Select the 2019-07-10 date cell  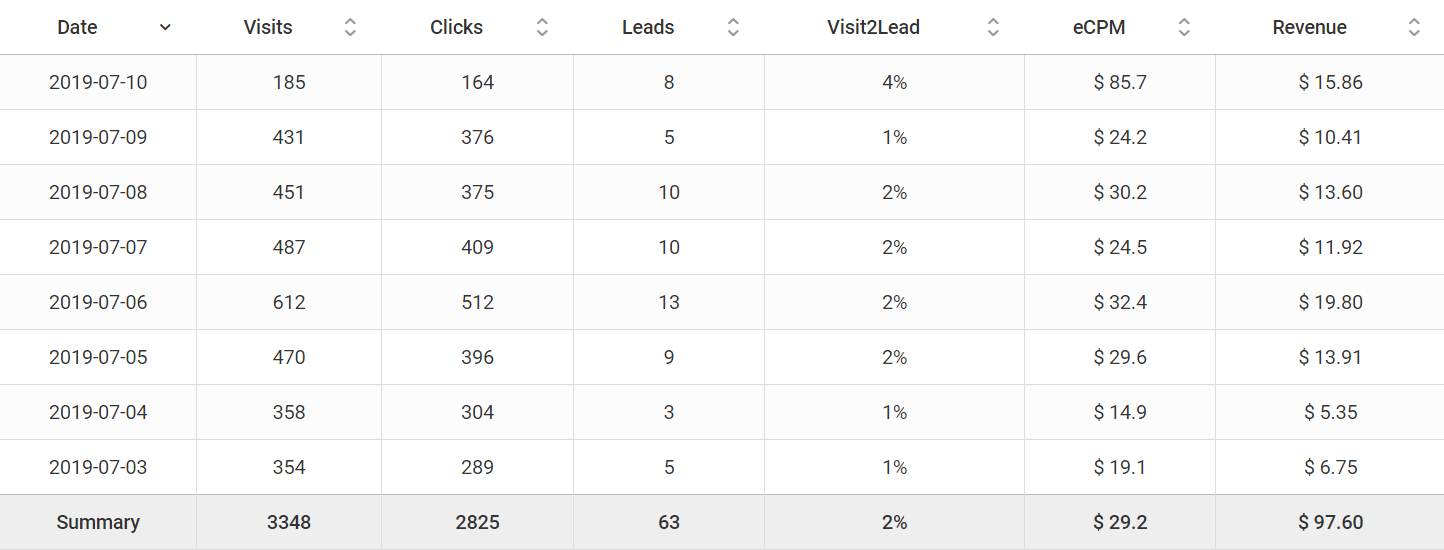(98, 82)
